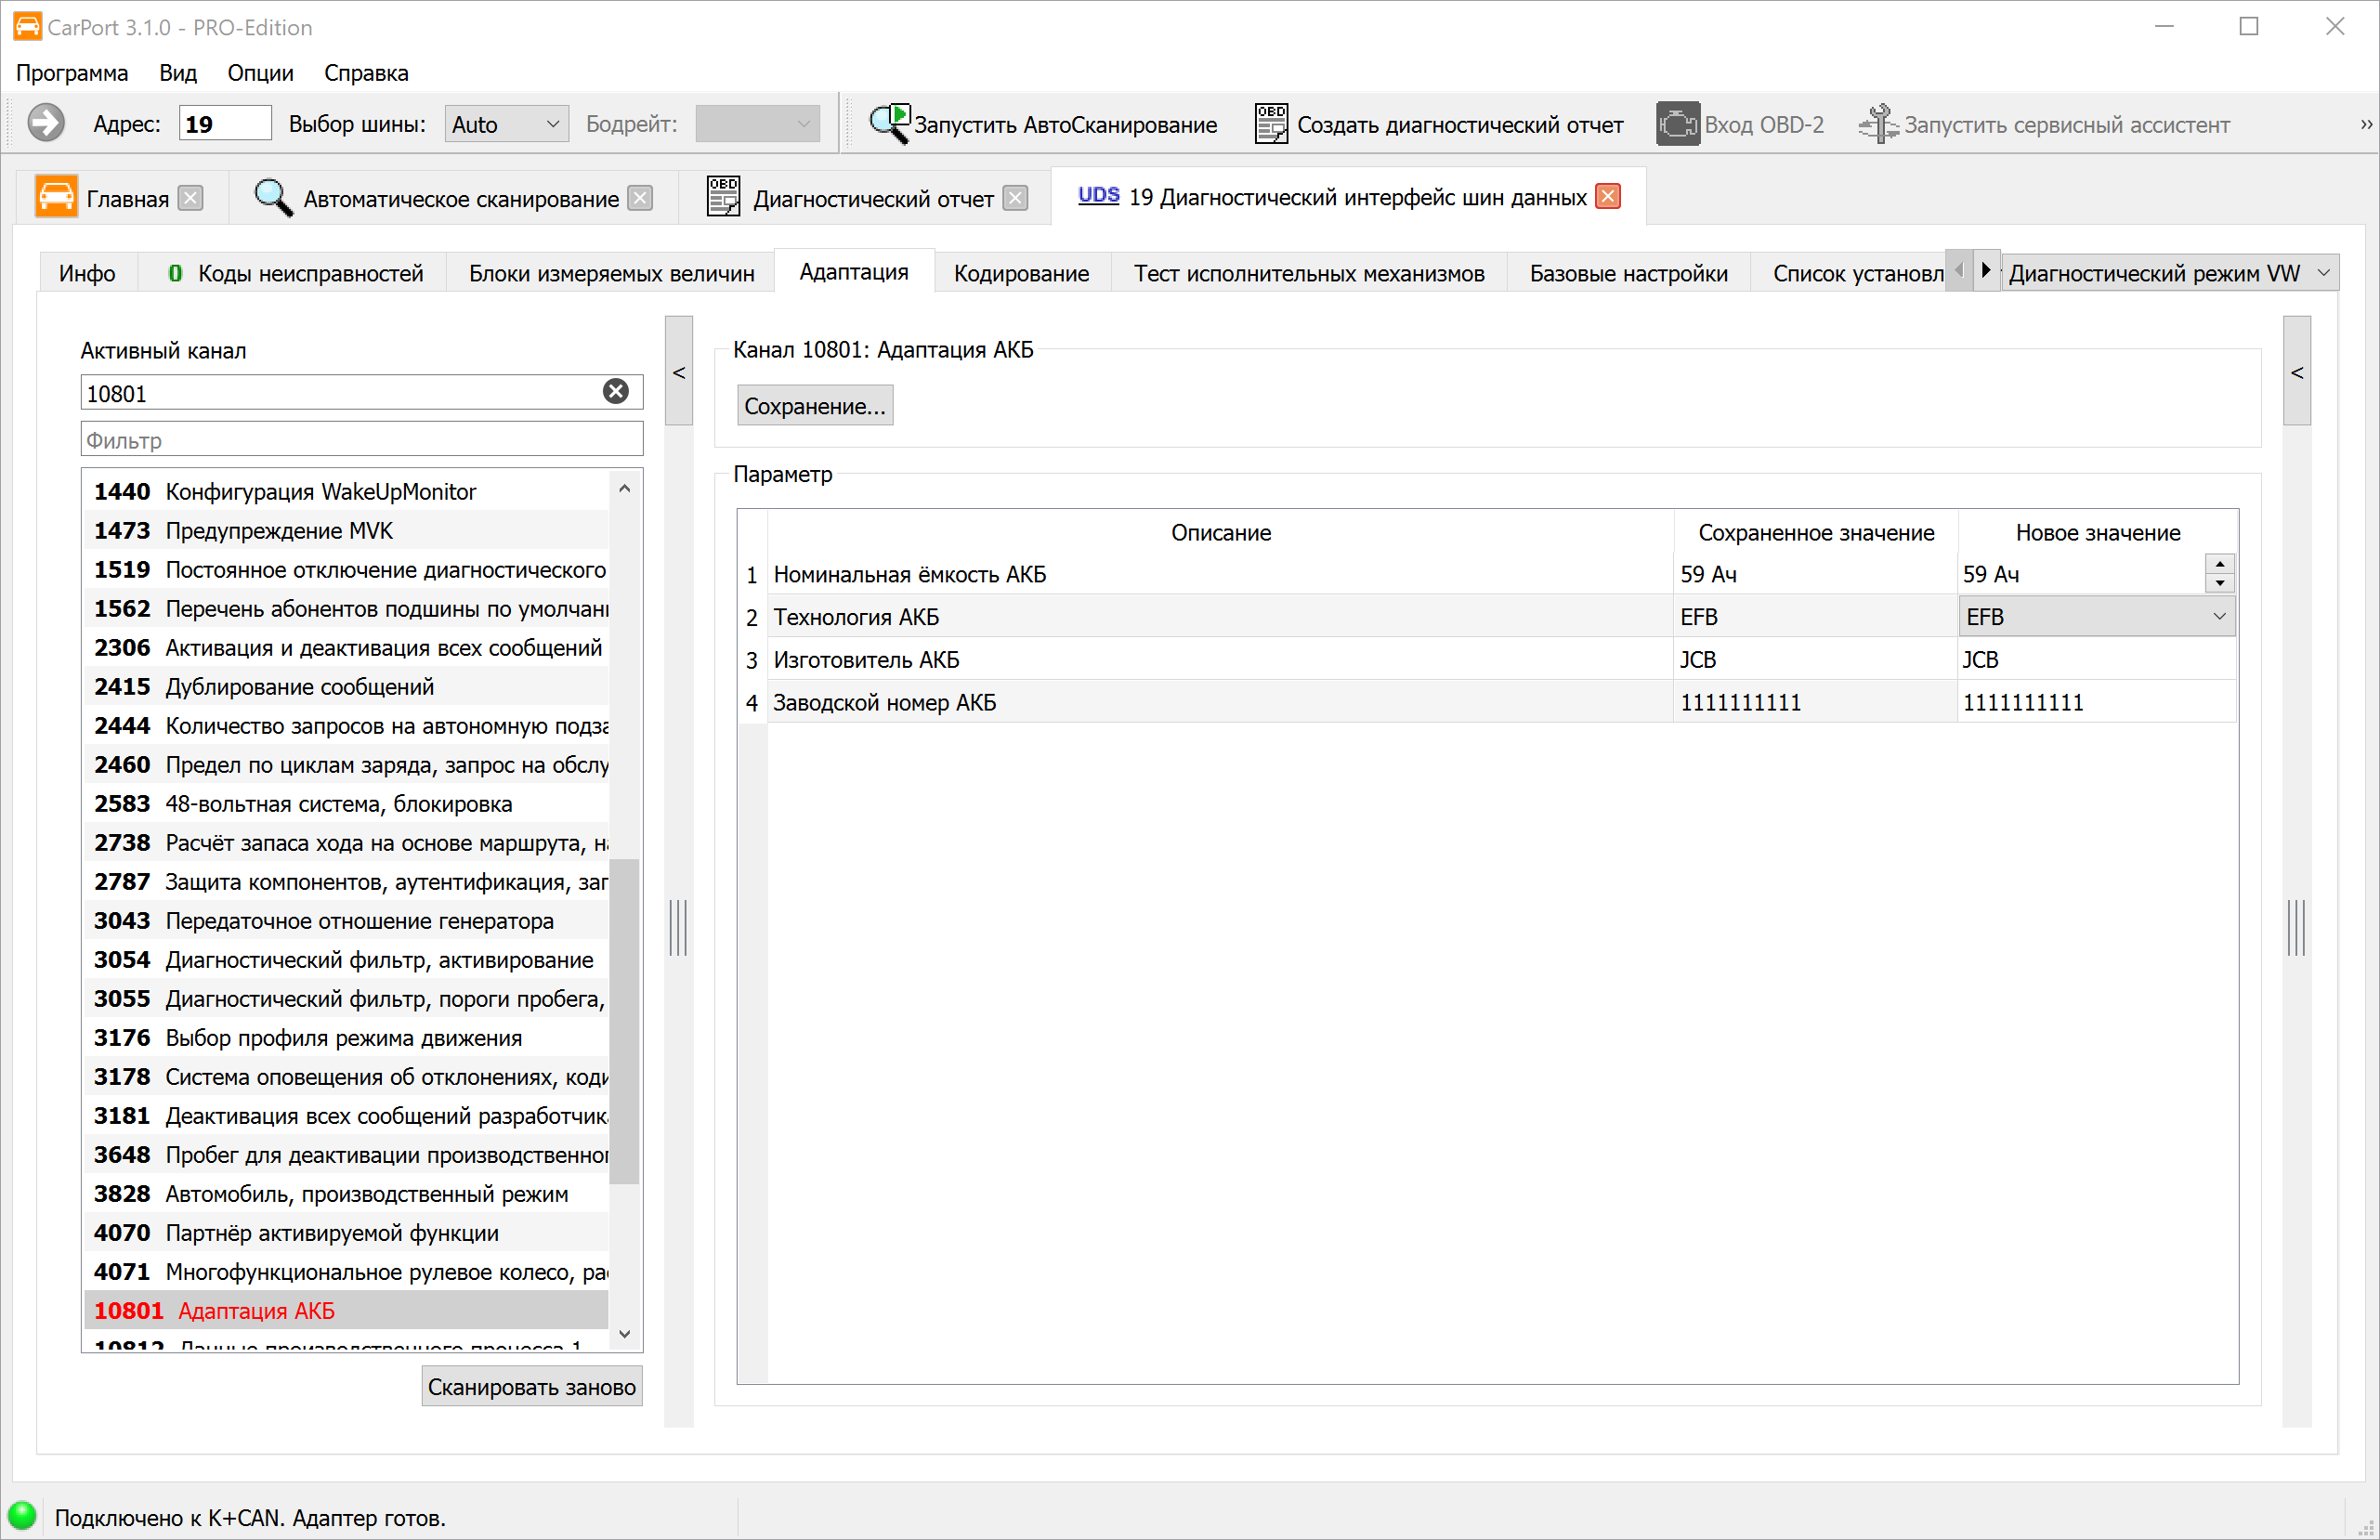Image resolution: width=2380 pixels, height=1540 pixels.
Task: Click the Сканировать заново button
Action: 531,1387
